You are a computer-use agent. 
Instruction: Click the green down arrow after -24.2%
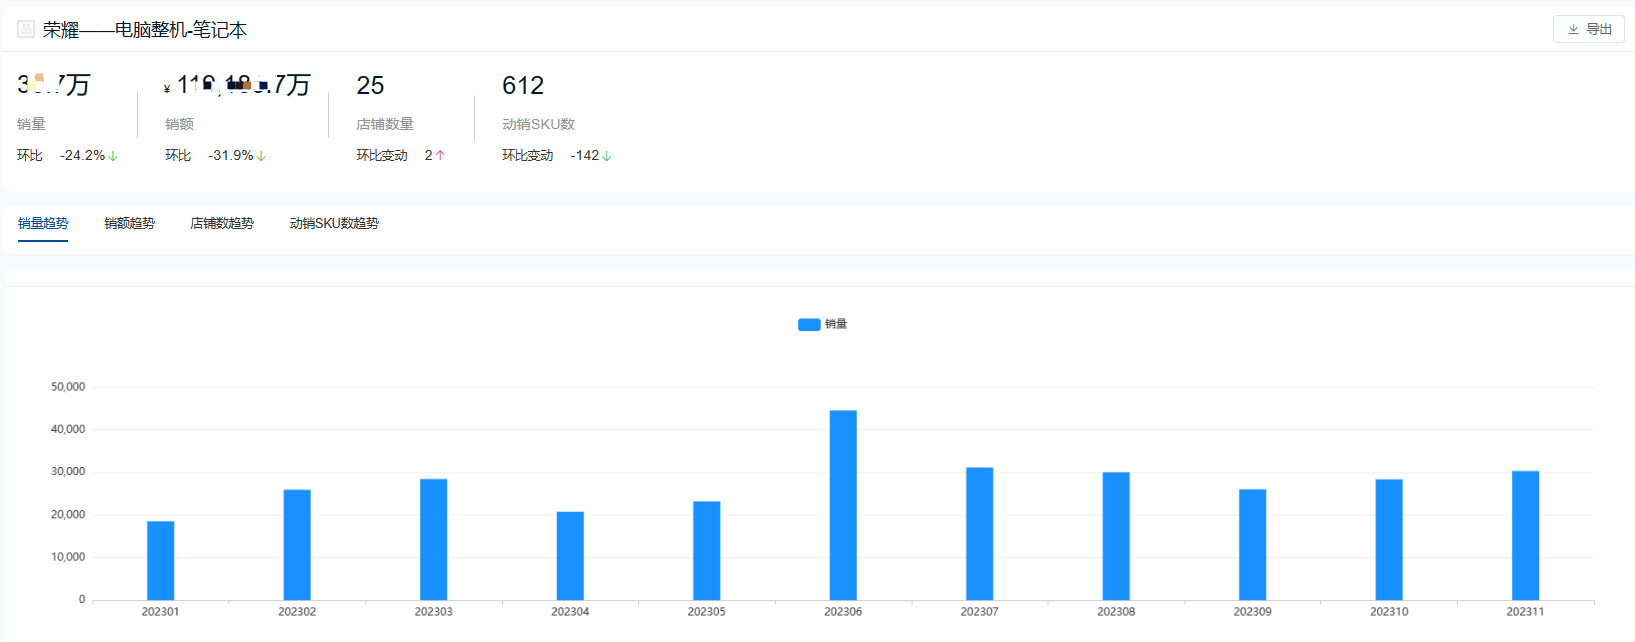point(113,156)
